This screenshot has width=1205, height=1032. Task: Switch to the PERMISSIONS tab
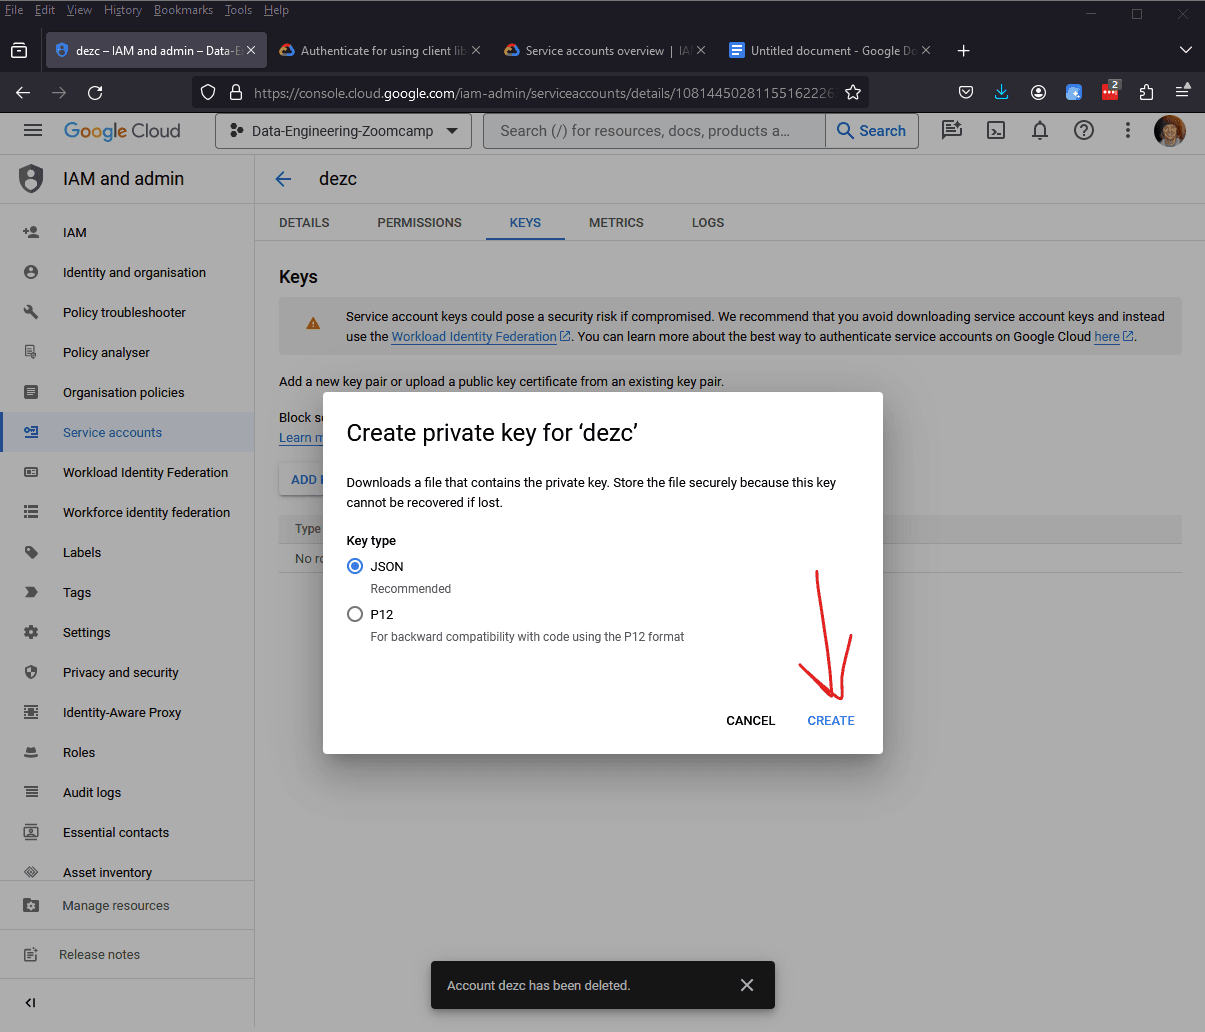pyautogui.click(x=419, y=223)
